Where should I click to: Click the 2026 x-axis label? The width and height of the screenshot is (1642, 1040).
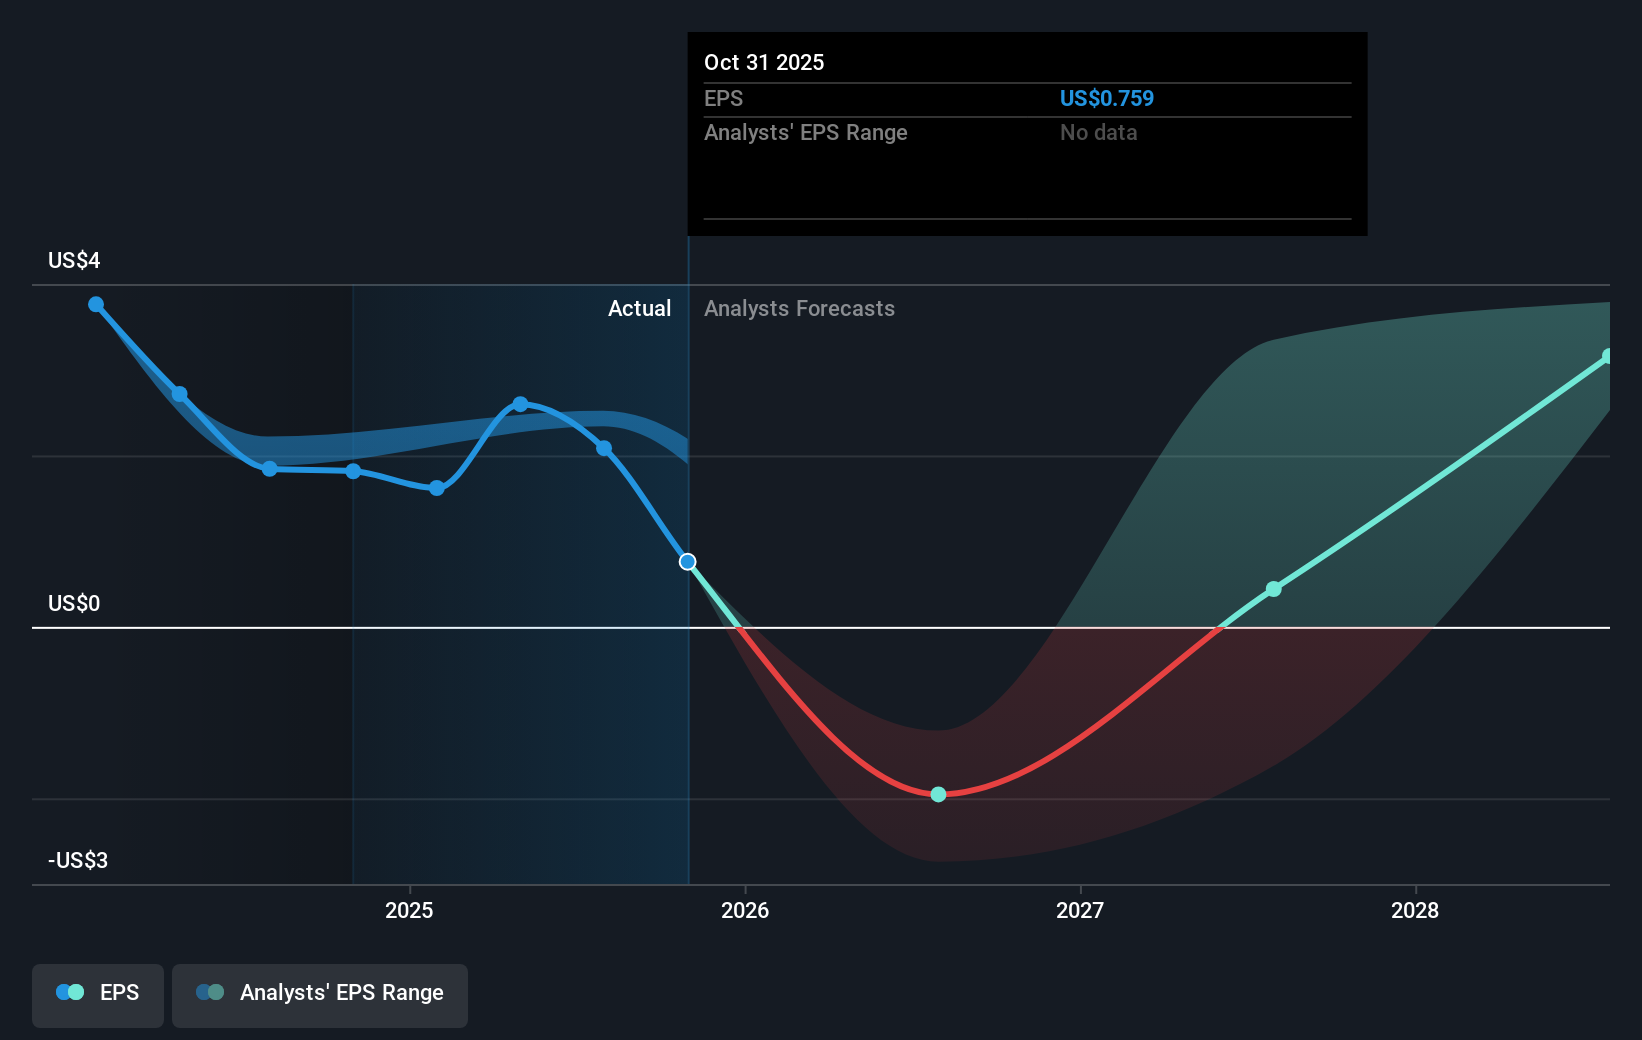(x=745, y=910)
